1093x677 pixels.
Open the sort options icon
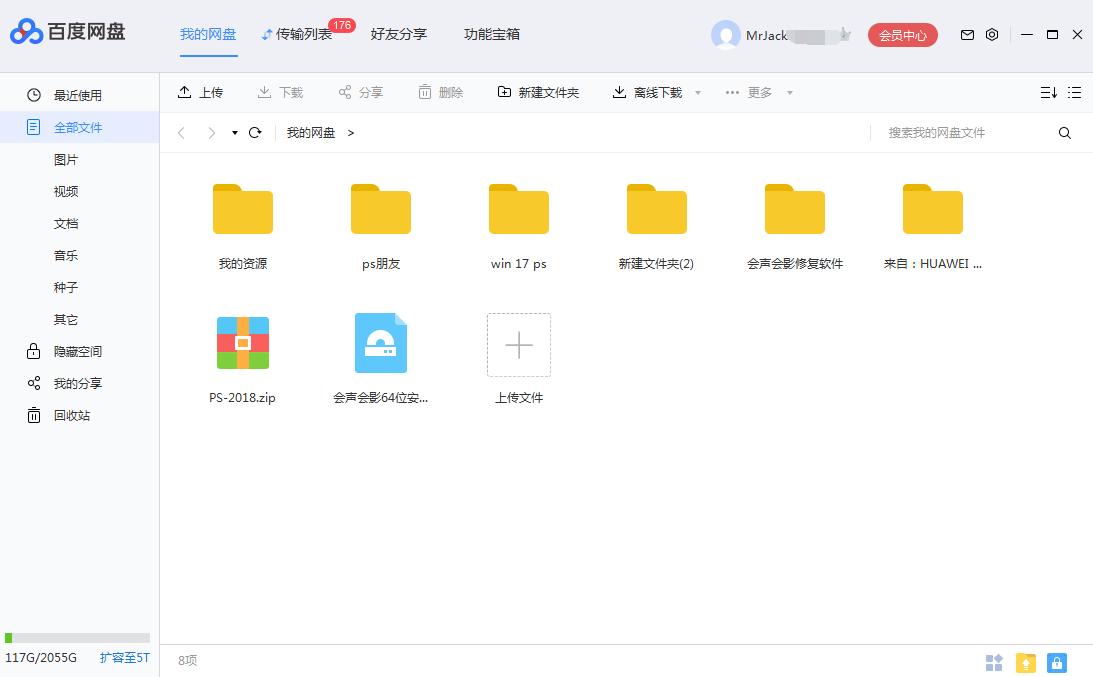(1047, 92)
